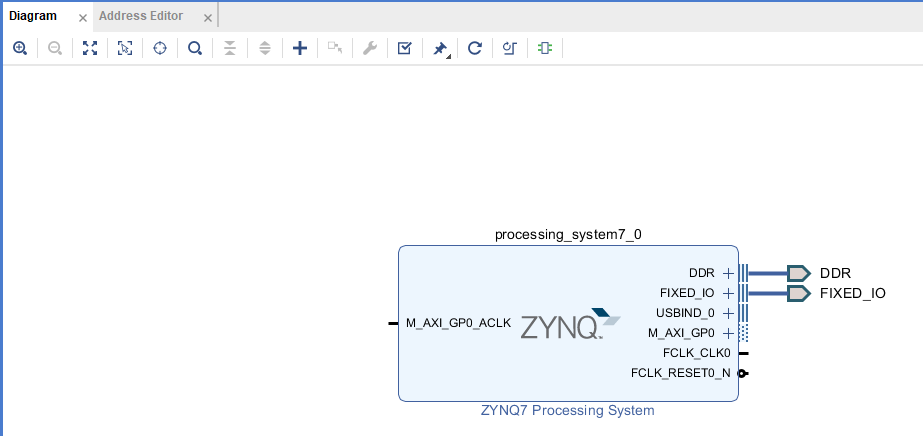Image resolution: width=923 pixels, height=436 pixels.
Task: Click the FCLK_RESET0_N output pin
Action: click(743, 373)
